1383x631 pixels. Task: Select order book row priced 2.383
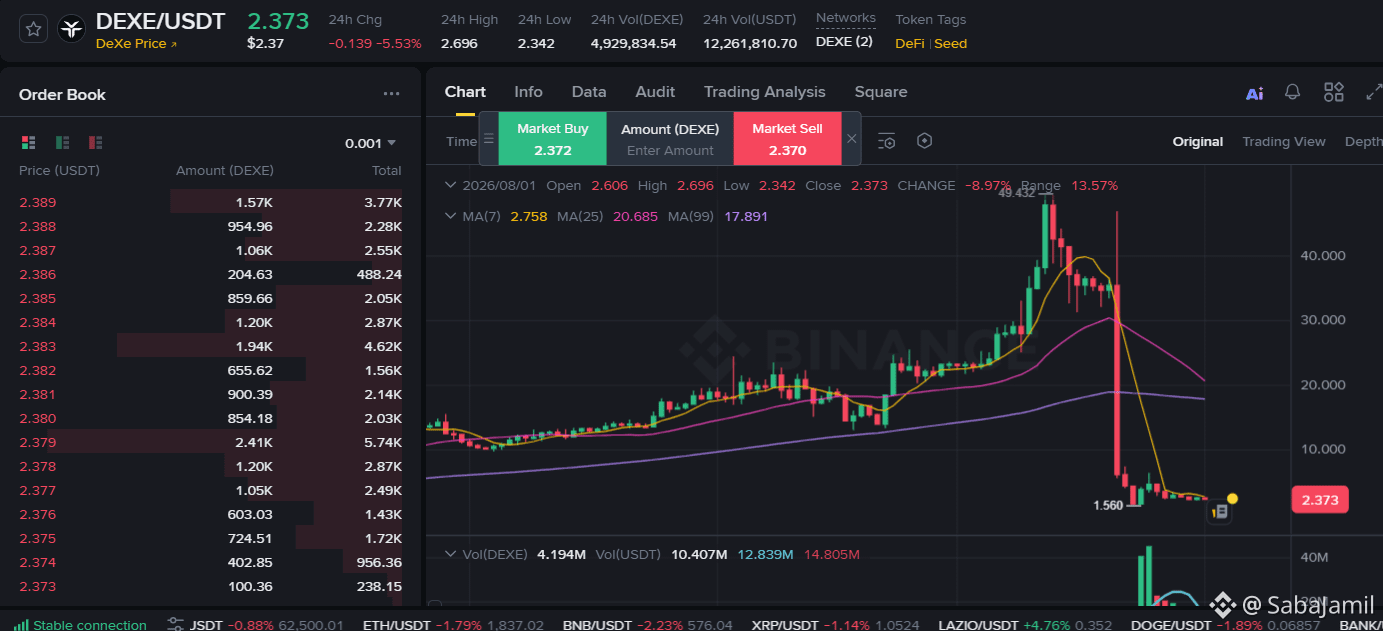[x=210, y=346]
